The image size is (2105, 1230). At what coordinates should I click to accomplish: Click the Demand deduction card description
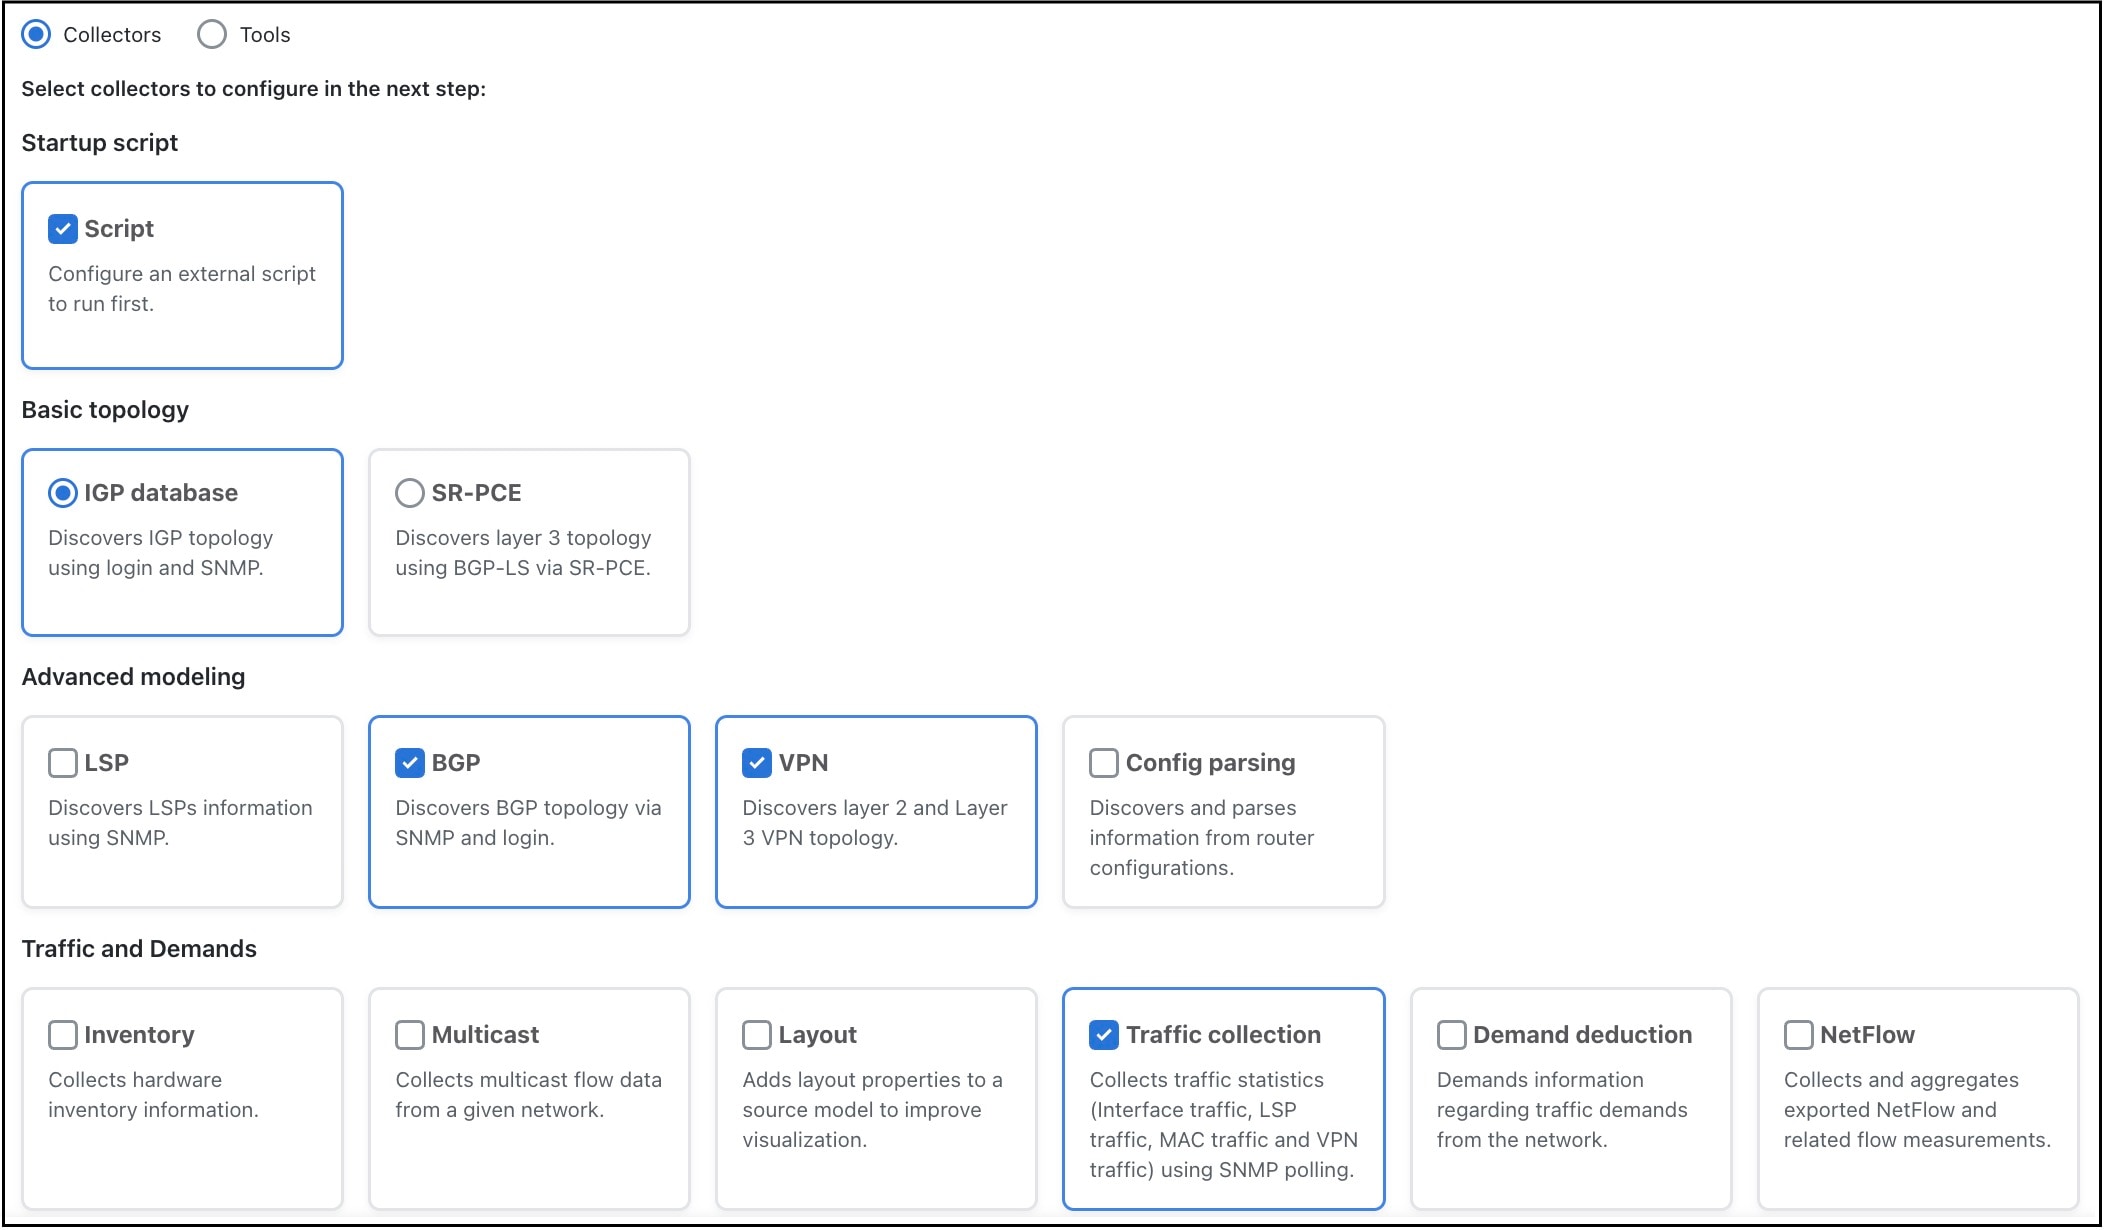[1561, 1110]
